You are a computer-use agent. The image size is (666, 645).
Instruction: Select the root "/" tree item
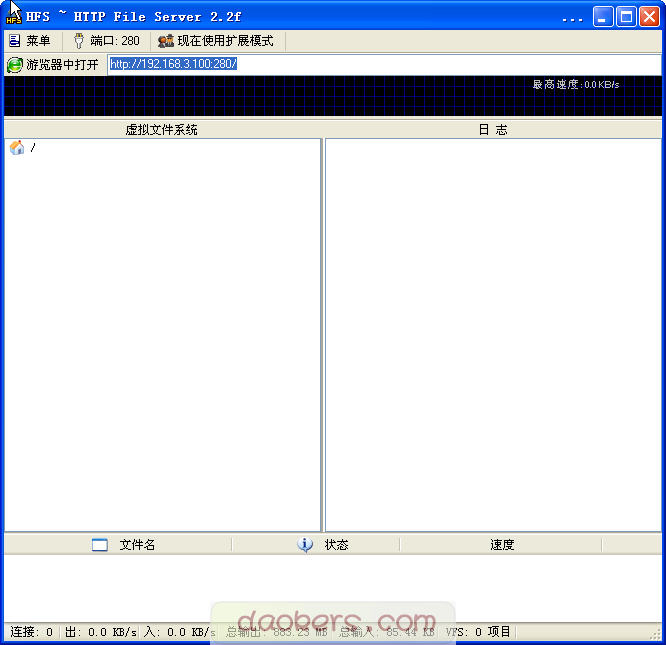click(33, 147)
